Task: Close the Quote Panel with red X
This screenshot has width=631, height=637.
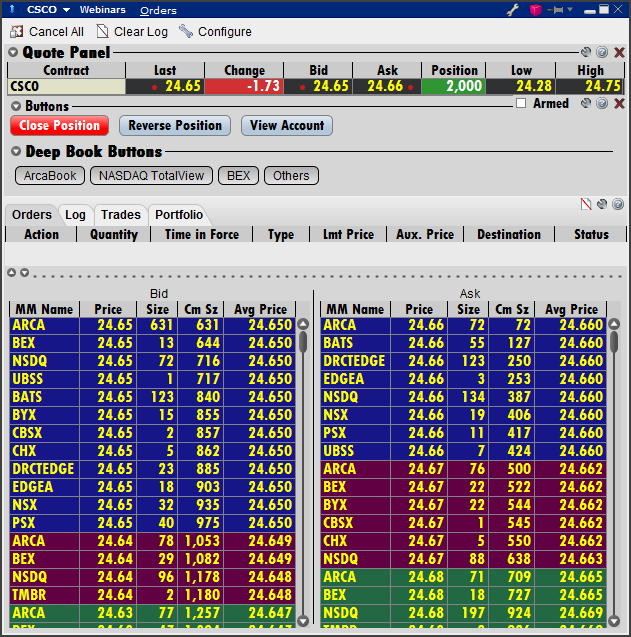Action: click(x=619, y=52)
